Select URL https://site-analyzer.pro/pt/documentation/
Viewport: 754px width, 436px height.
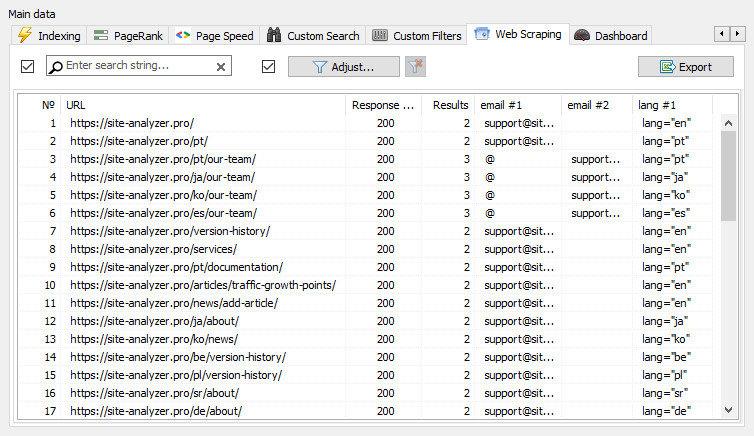[x=176, y=267]
